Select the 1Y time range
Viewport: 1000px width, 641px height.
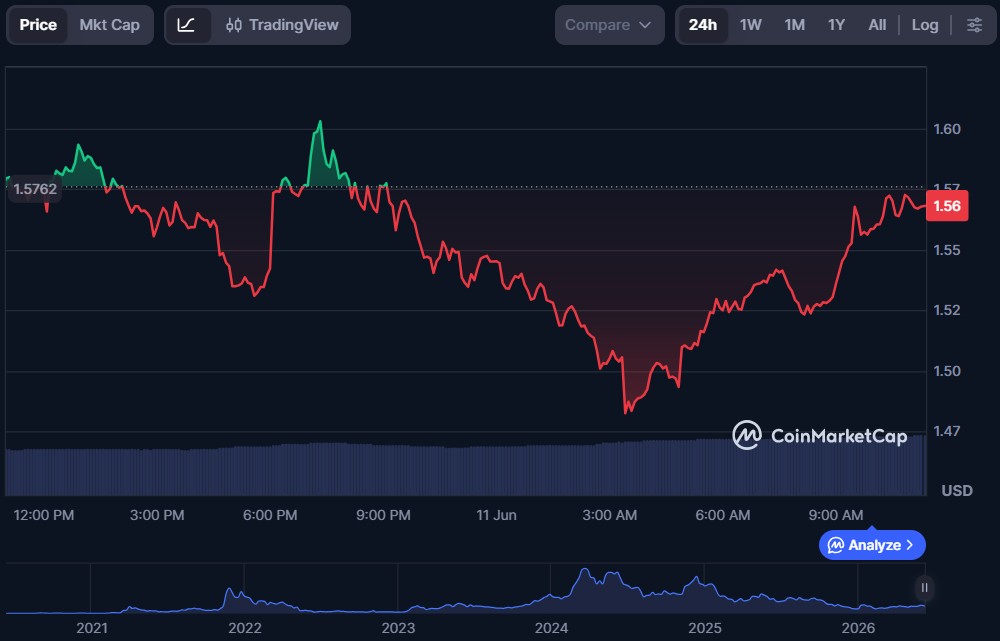pyautogui.click(x=836, y=25)
